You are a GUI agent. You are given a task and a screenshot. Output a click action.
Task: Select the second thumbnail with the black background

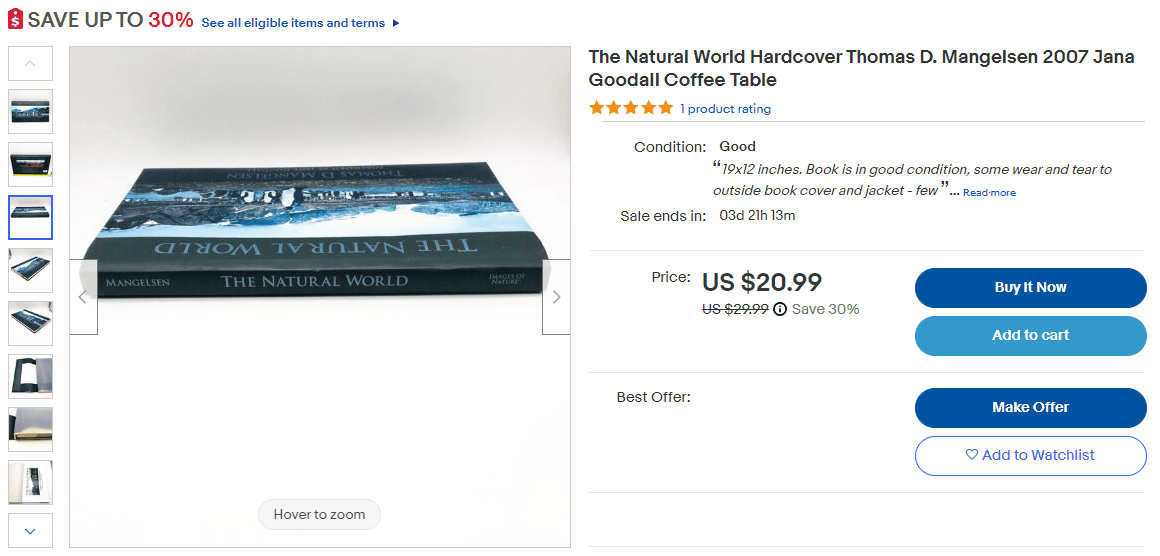click(30, 164)
